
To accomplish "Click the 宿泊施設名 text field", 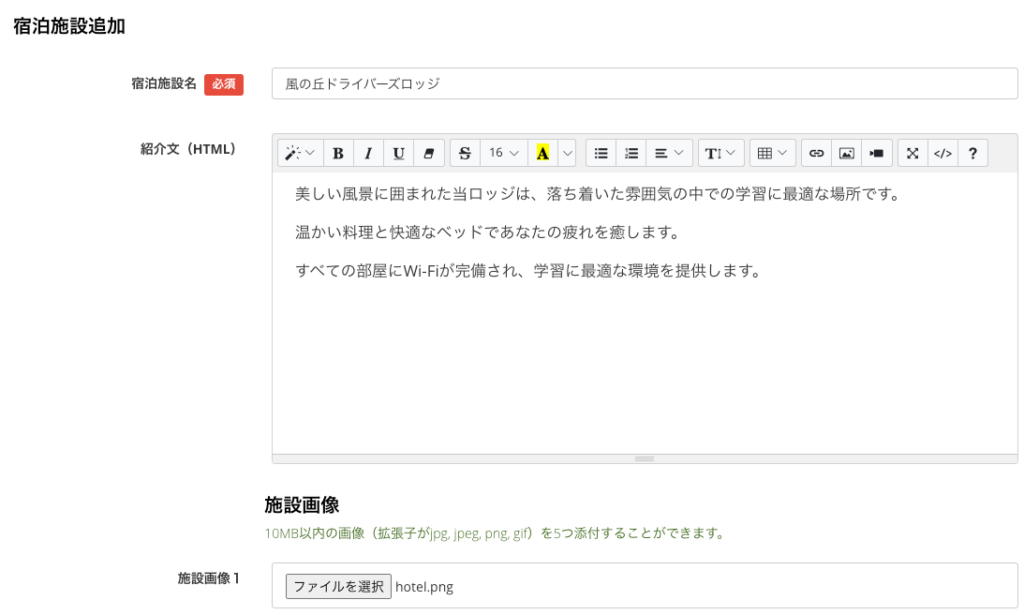I will pos(644,84).
